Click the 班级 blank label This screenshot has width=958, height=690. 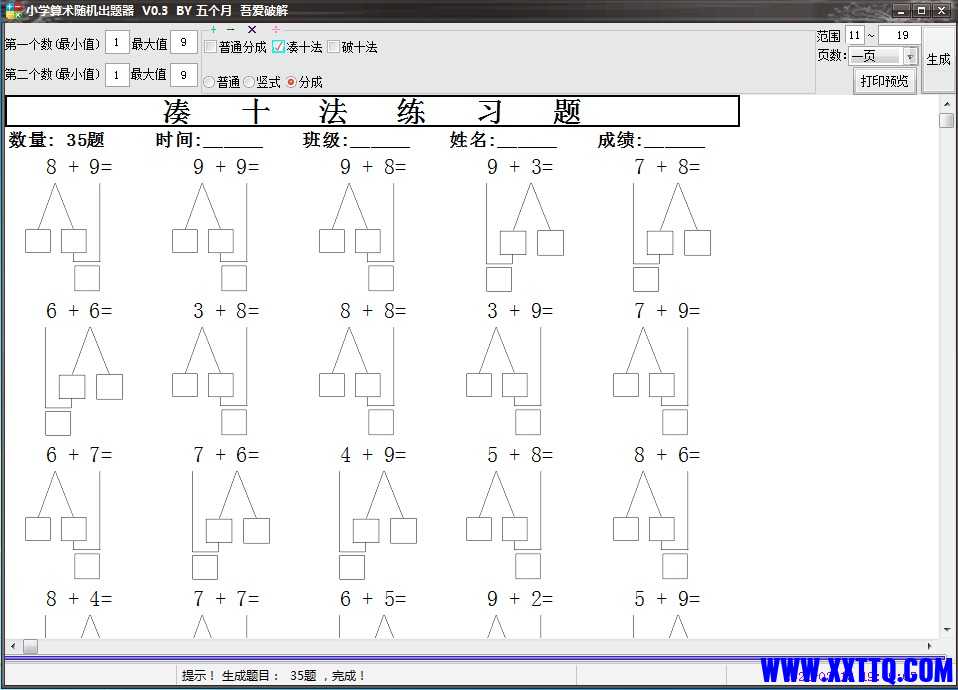coord(356,140)
